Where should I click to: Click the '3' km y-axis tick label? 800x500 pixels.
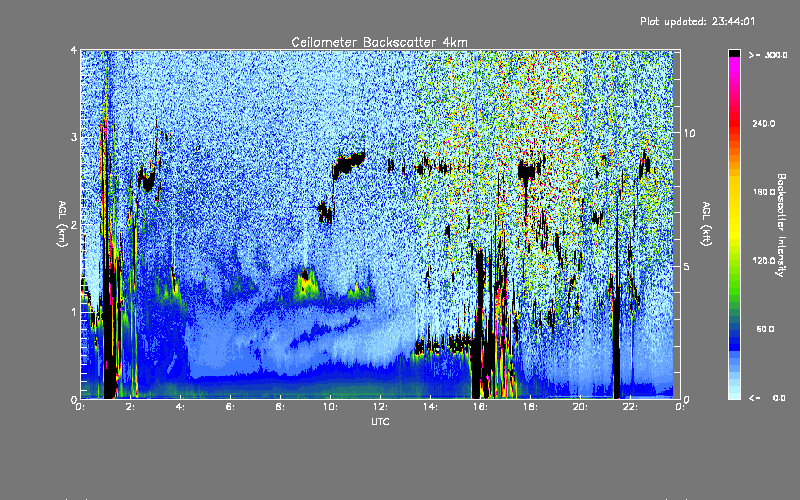[x=74, y=137]
